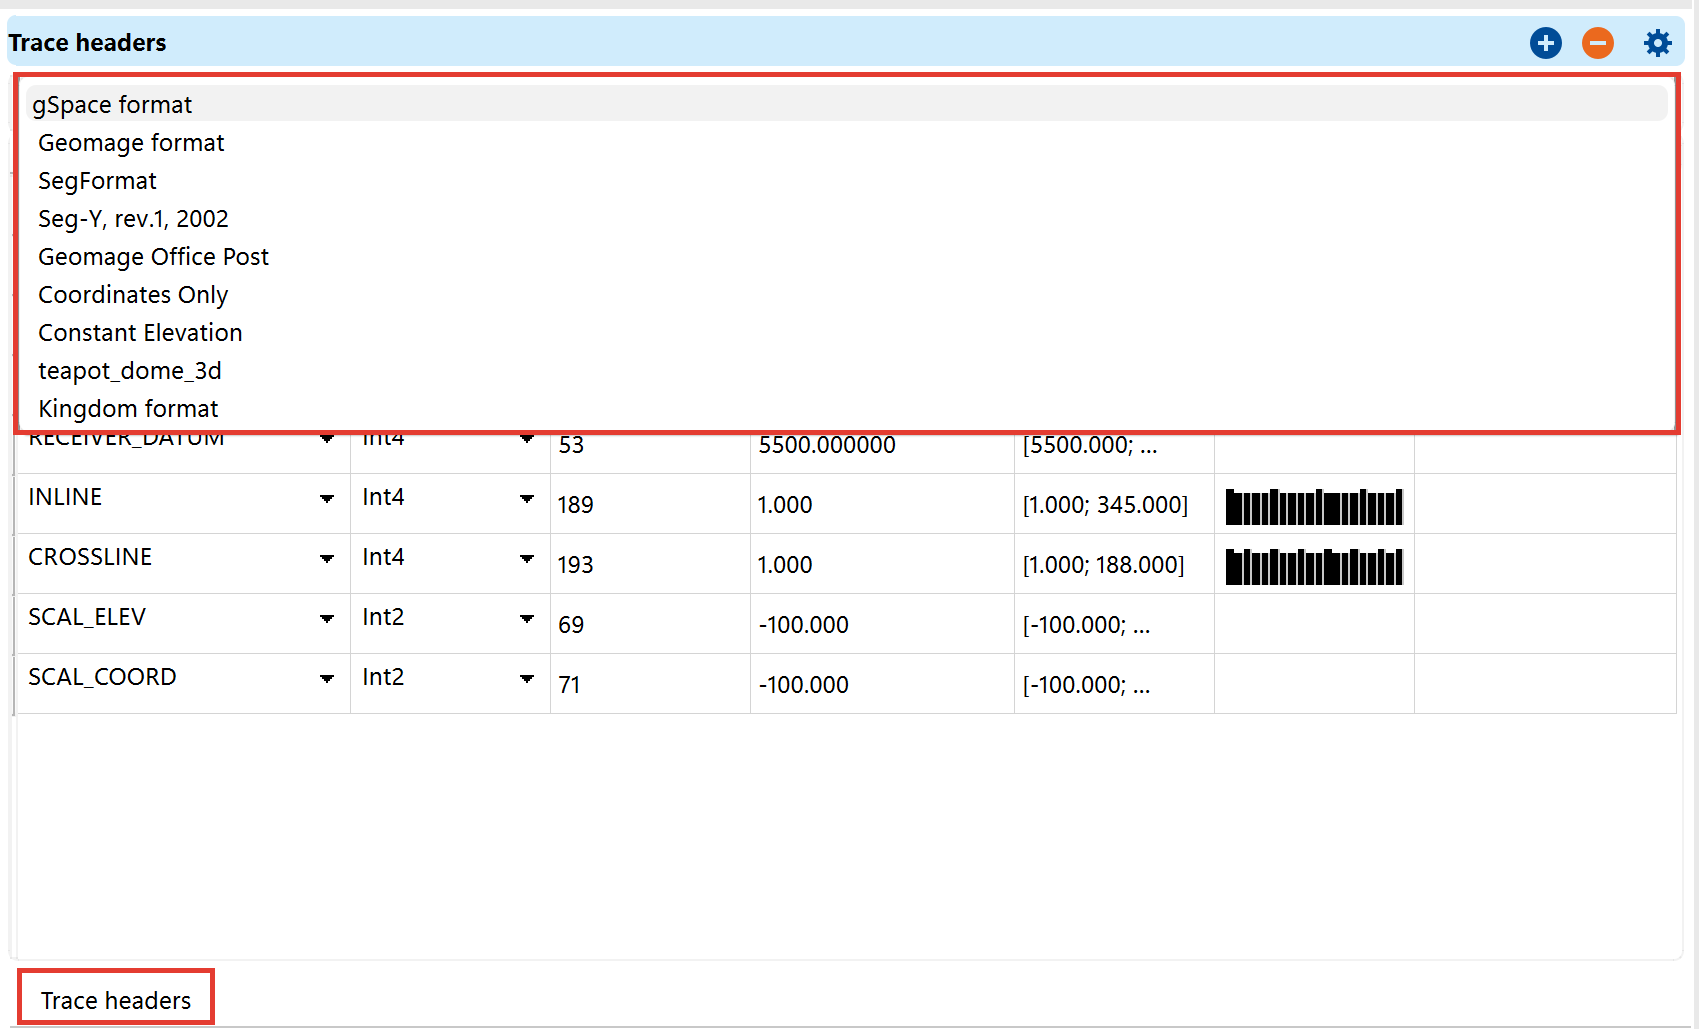Open the SCAL_ELEV Int2 type dropdown
Screen dimensions: 1699x1029
528,619
